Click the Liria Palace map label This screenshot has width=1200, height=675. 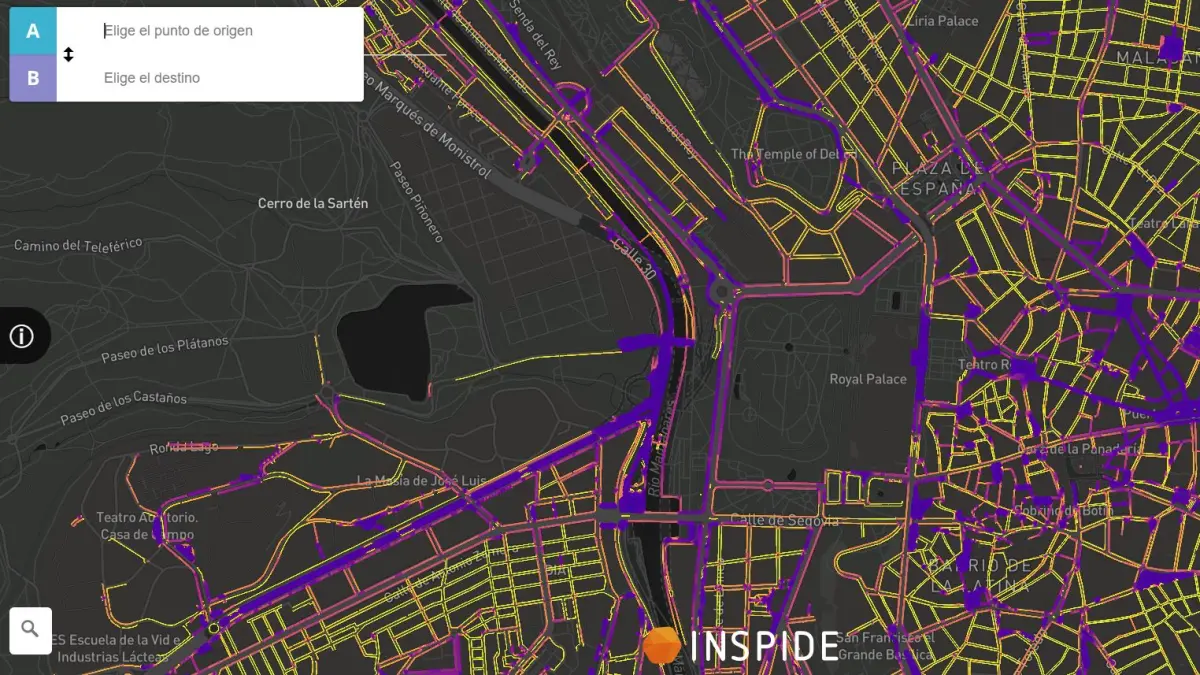coord(942,21)
